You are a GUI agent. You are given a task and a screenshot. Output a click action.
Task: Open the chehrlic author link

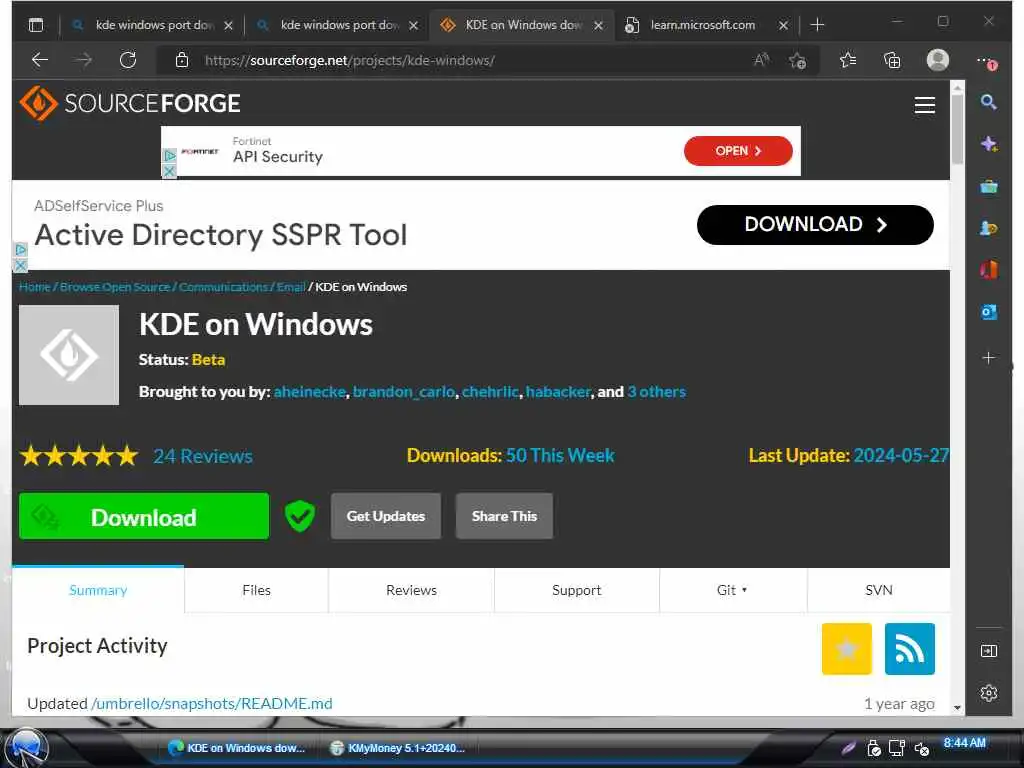pyautogui.click(x=490, y=392)
